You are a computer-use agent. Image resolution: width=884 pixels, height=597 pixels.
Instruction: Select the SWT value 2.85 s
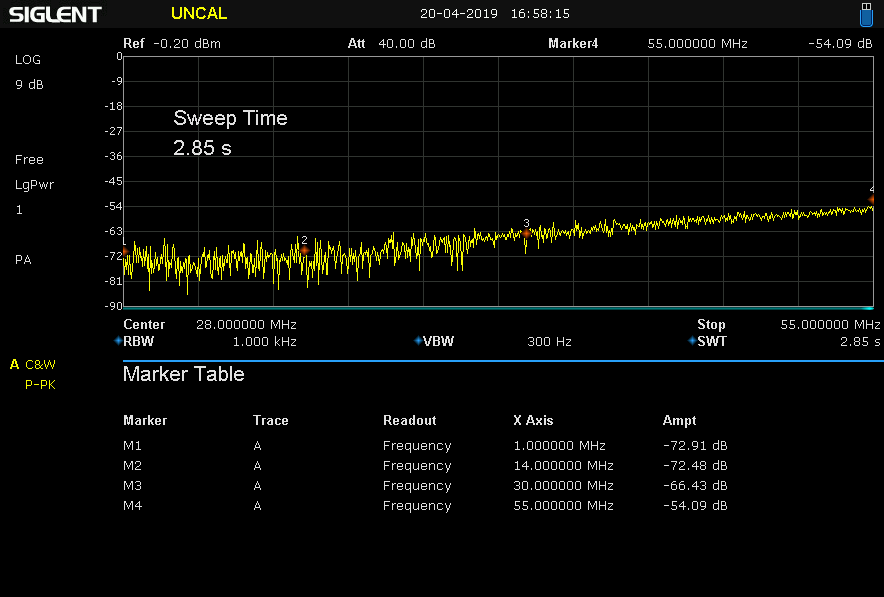[x=860, y=342]
